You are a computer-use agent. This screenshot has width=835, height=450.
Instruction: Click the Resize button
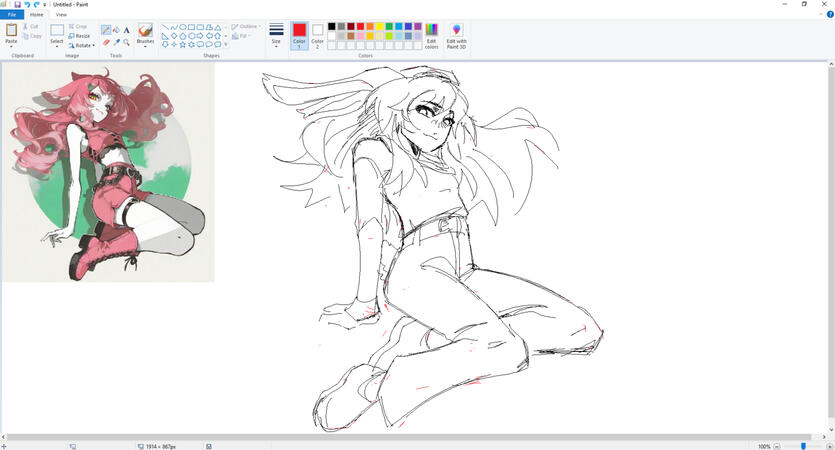82,36
